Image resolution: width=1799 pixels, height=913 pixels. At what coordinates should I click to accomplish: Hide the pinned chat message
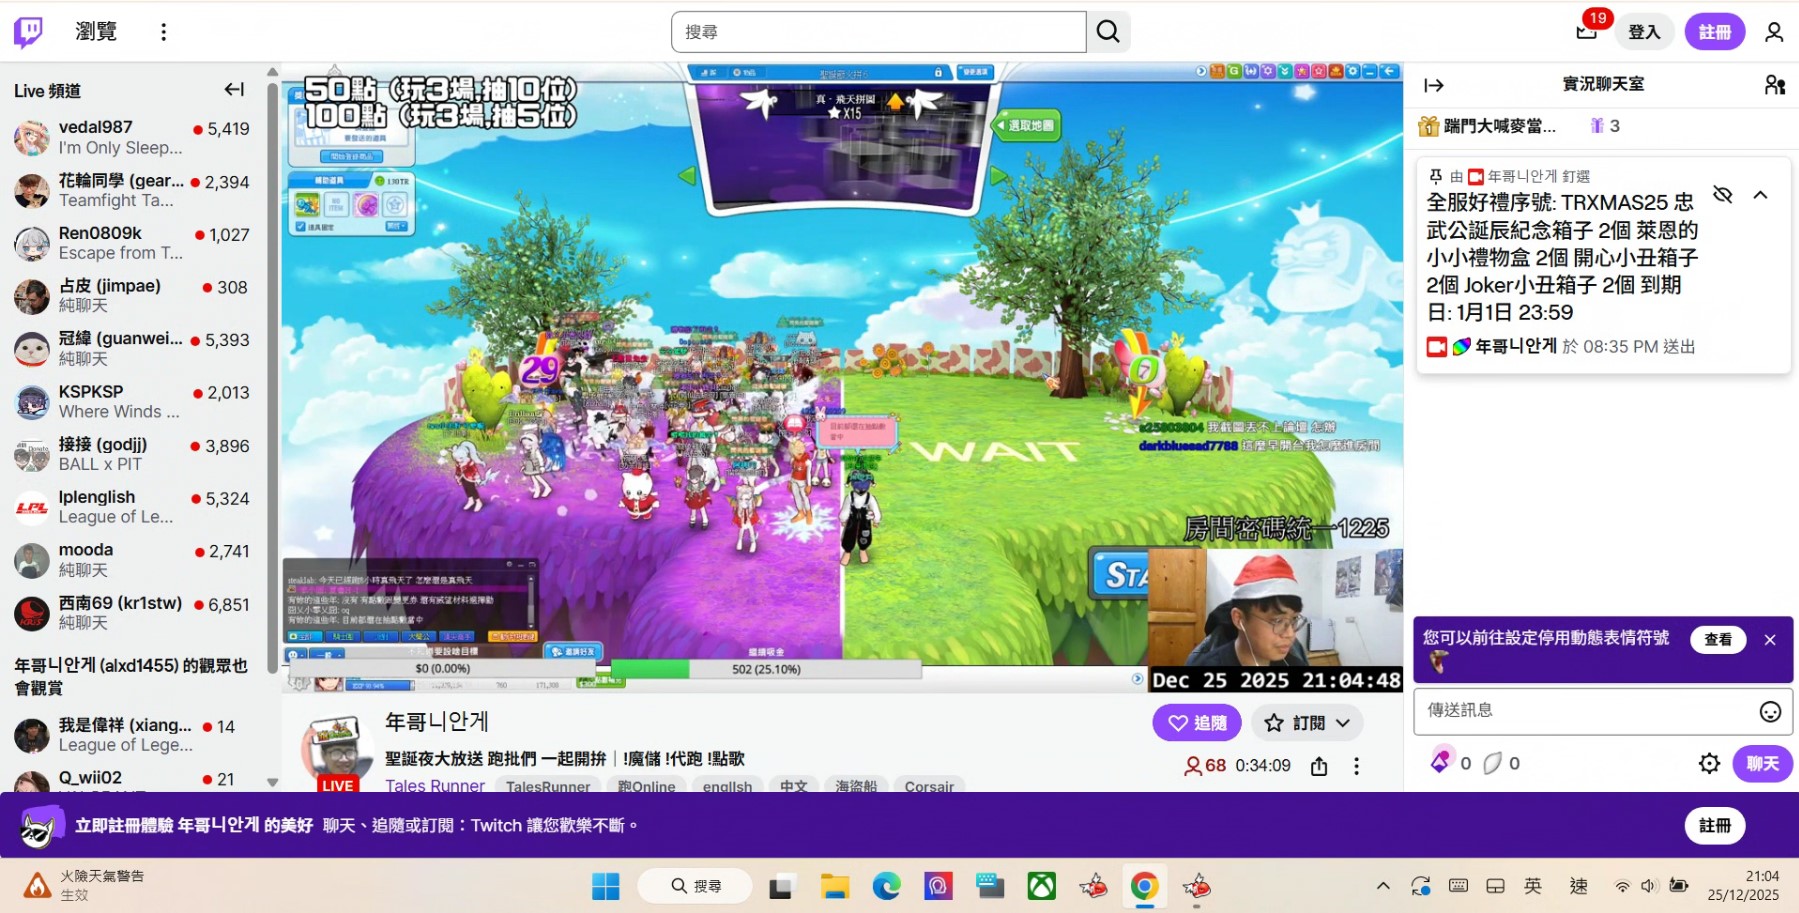1722,195
